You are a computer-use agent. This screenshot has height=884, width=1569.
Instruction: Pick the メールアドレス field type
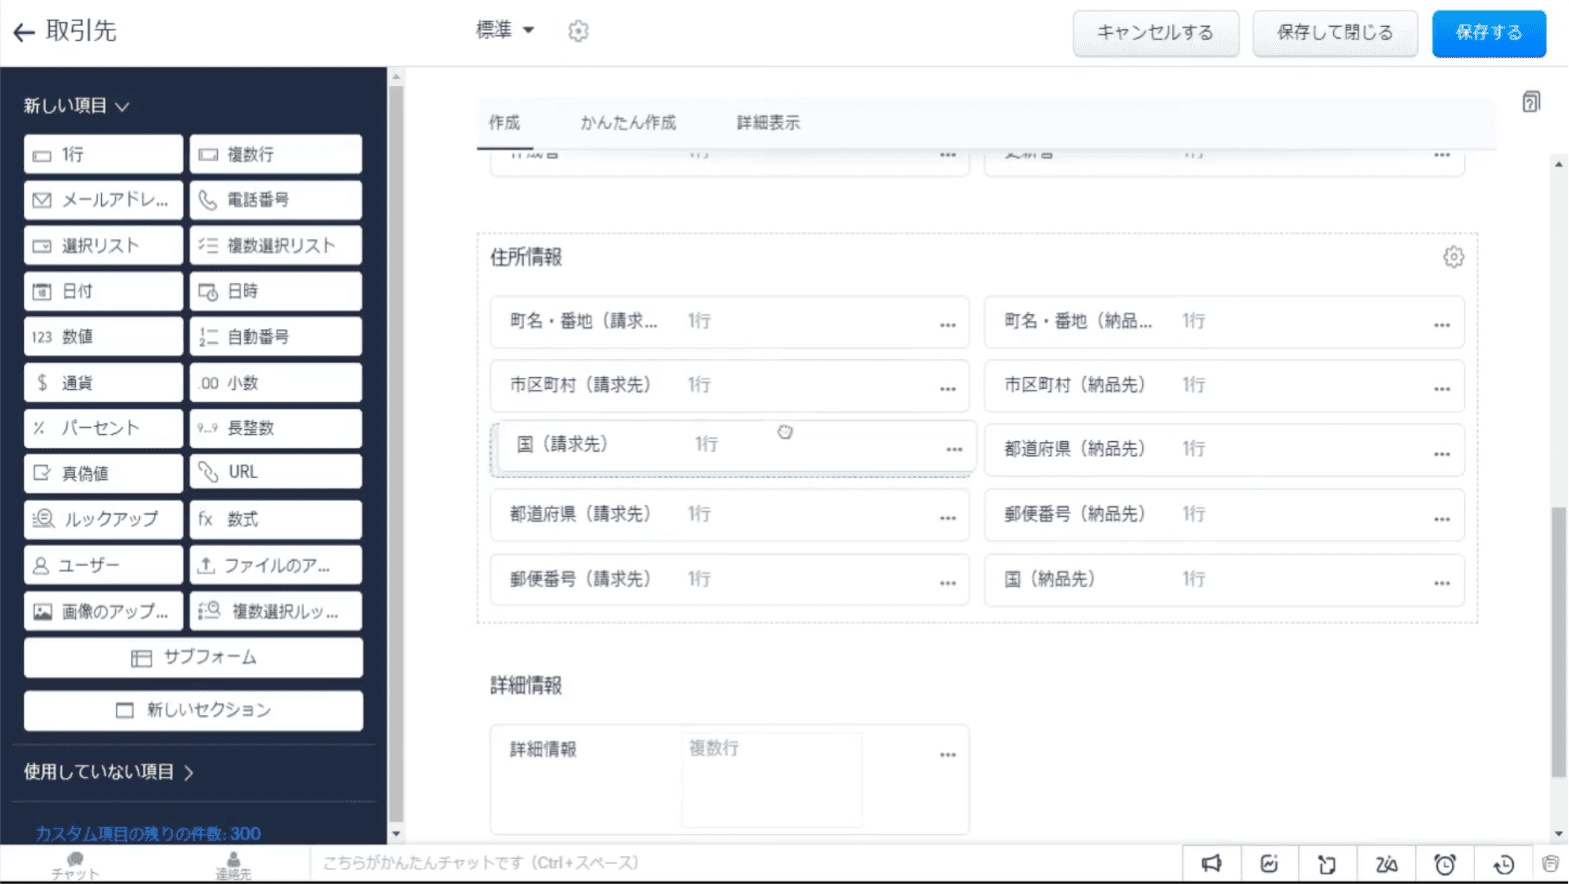click(x=103, y=200)
